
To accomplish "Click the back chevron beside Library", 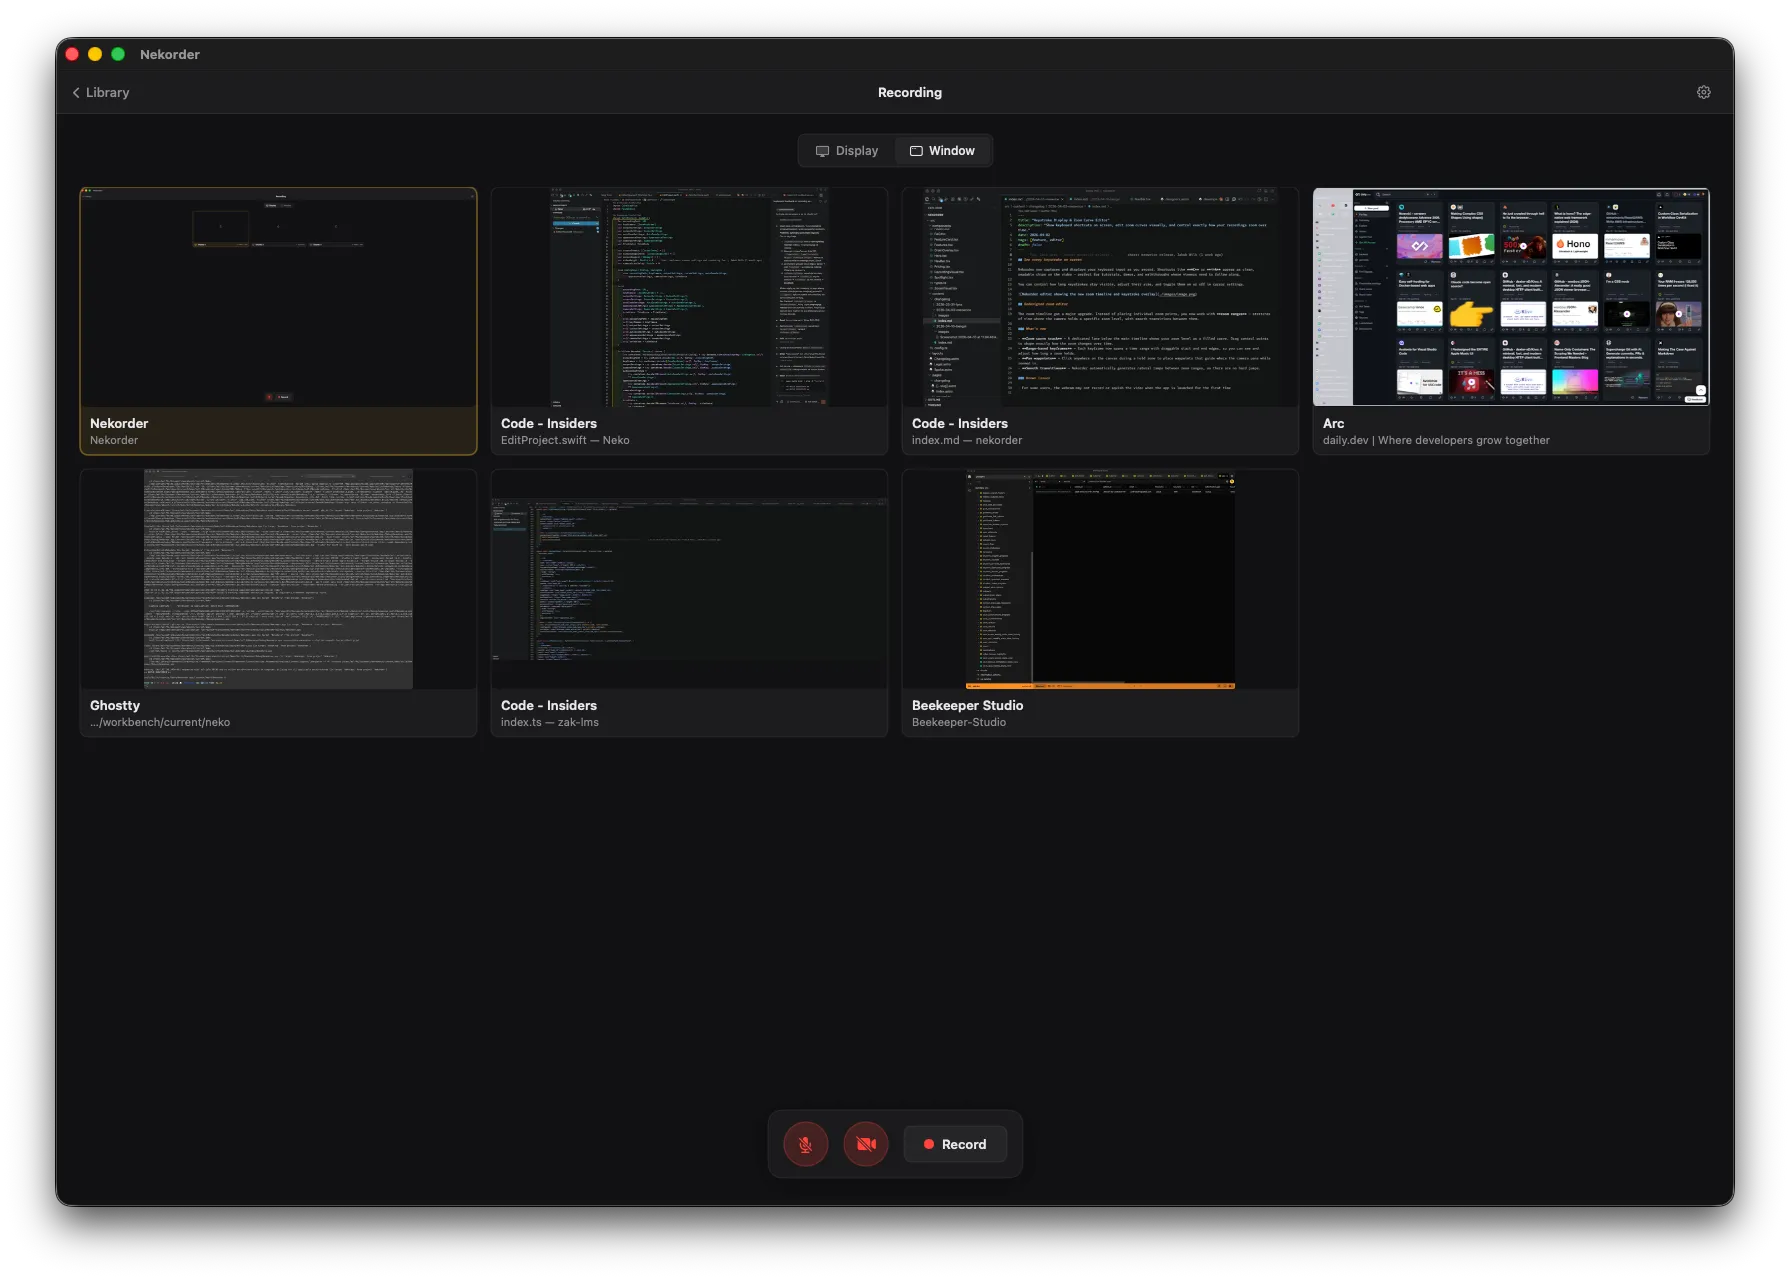I will click(x=76, y=92).
